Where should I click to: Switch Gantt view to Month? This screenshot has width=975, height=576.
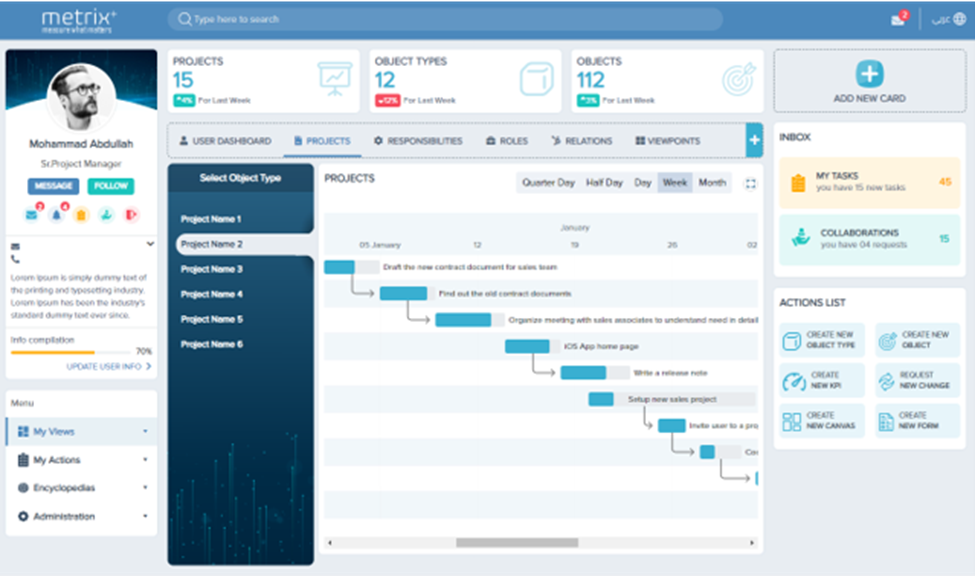(x=712, y=183)
